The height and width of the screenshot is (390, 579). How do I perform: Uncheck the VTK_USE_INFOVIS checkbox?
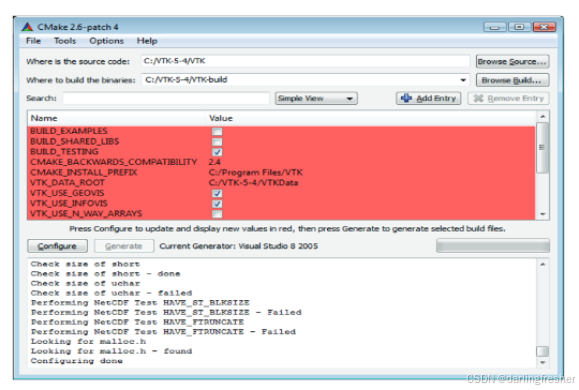(x=217, y=203)
